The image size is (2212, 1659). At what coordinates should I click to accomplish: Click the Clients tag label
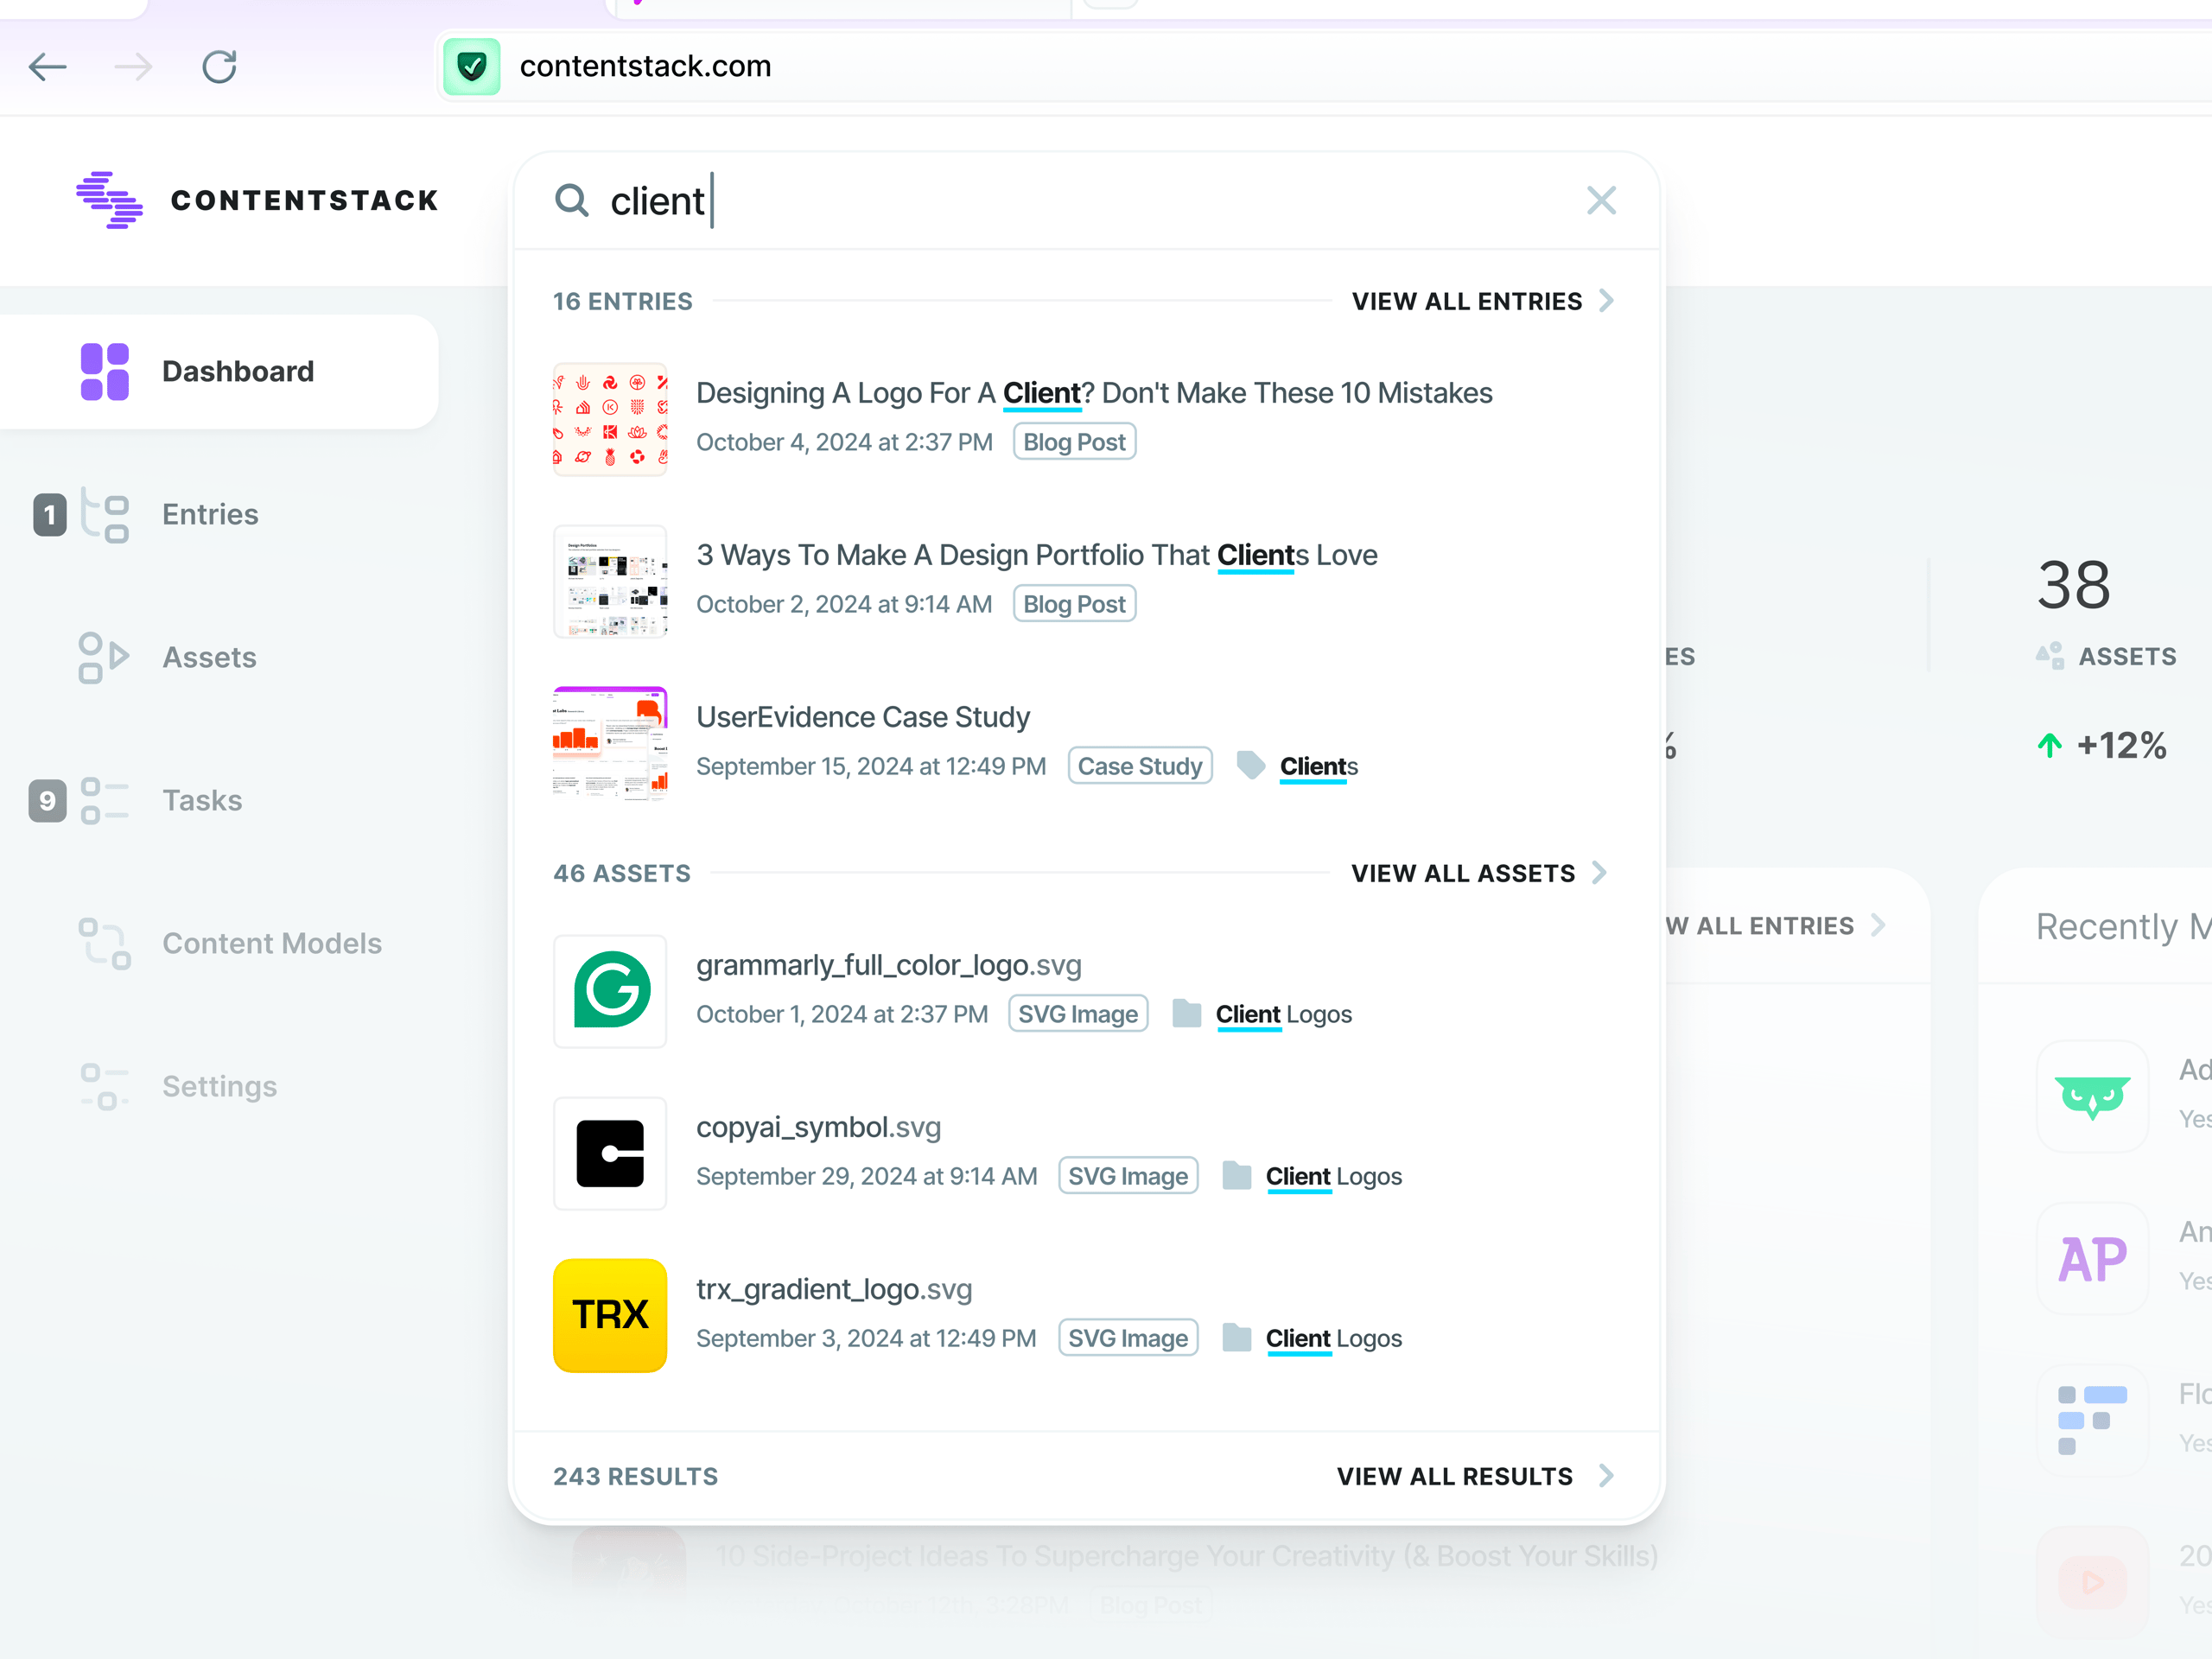click(1319, 766)
